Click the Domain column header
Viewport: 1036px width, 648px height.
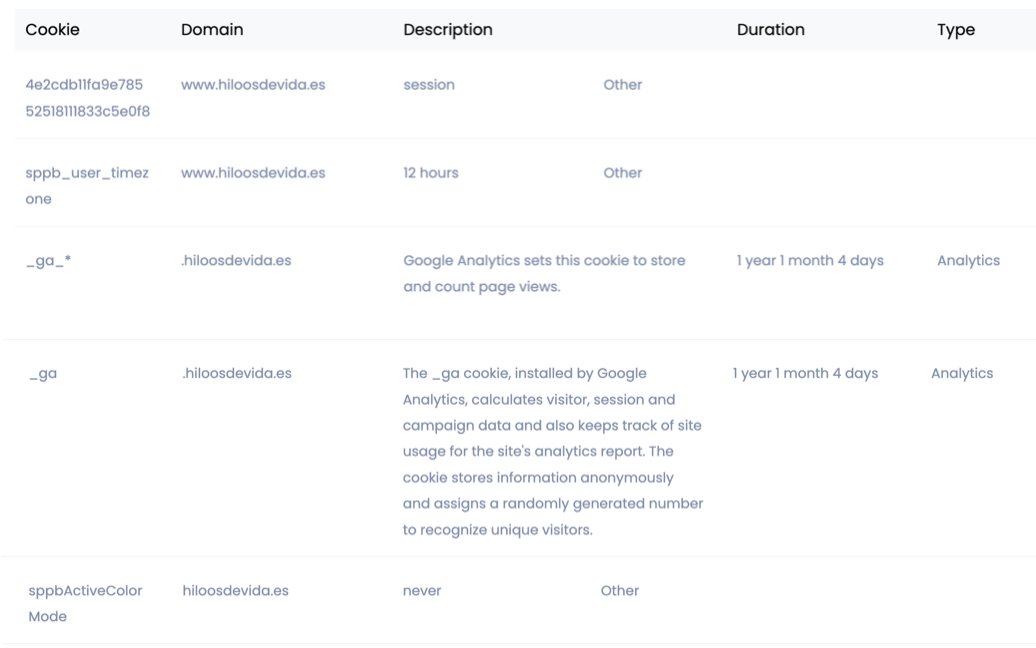[212, 30]
